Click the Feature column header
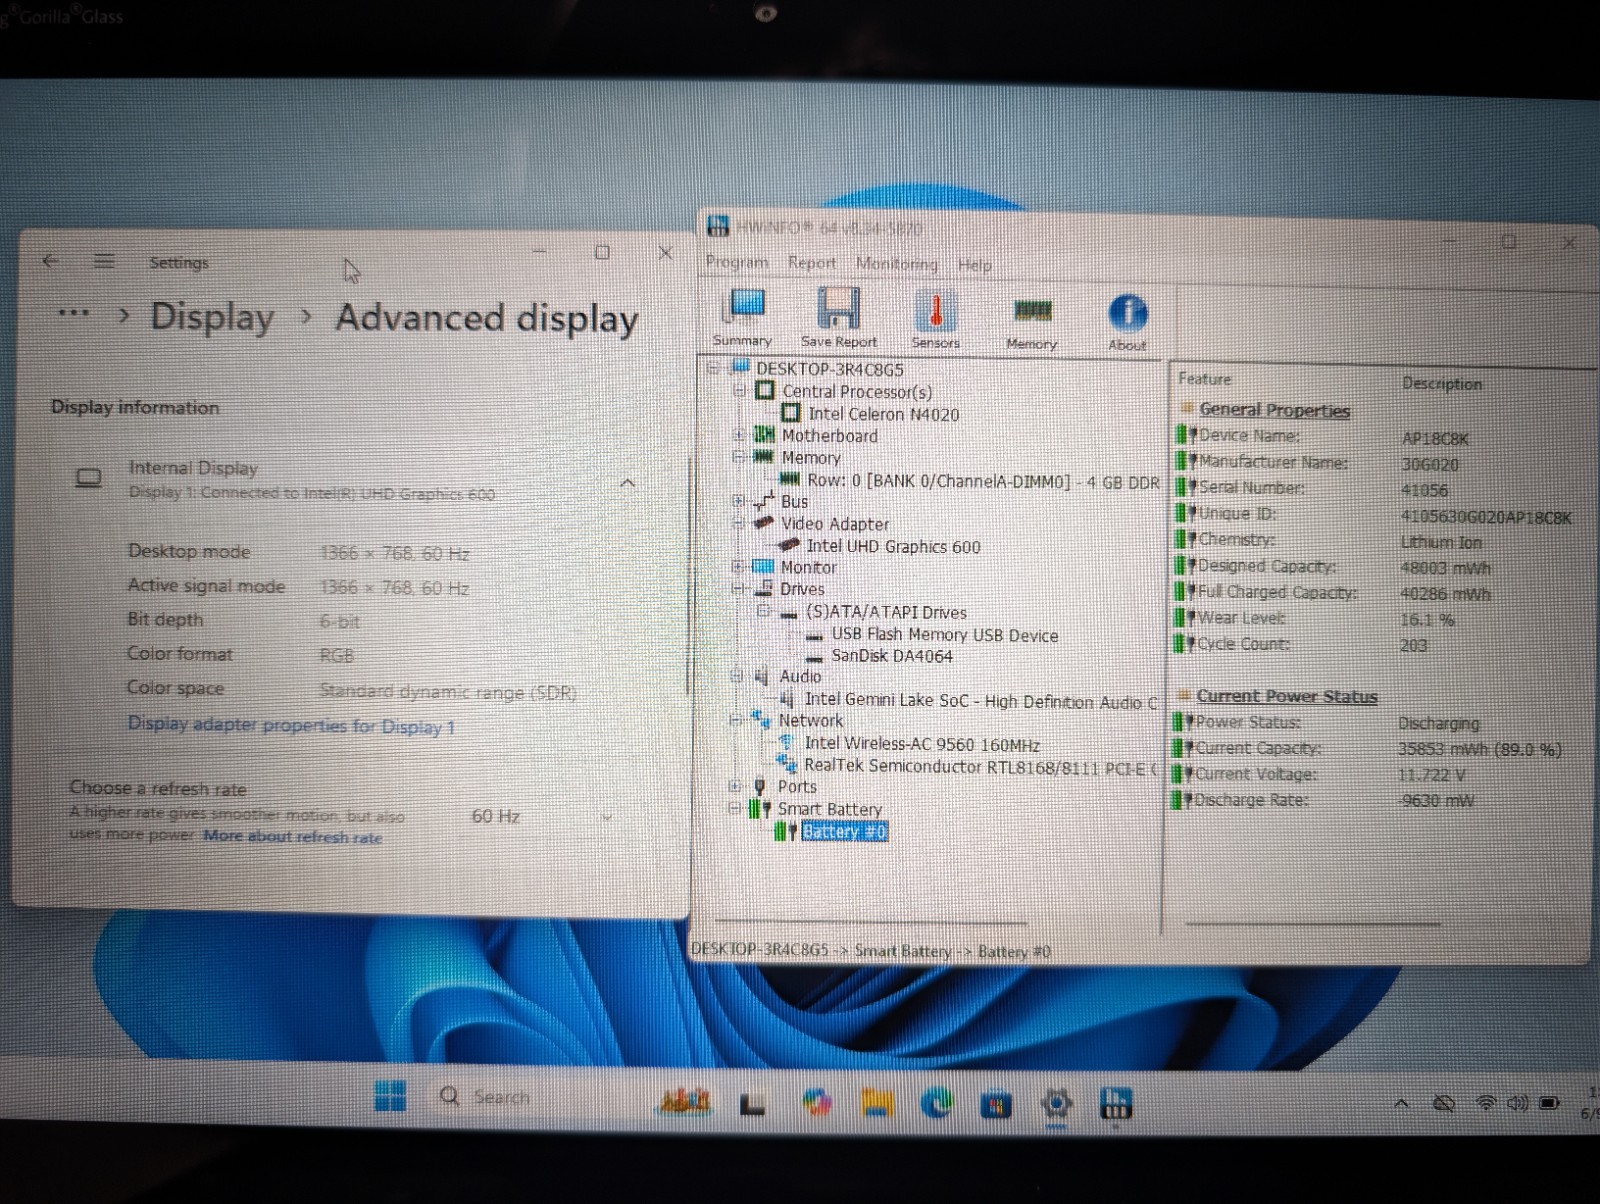 pyautogui.click(x=1204, y=379)
